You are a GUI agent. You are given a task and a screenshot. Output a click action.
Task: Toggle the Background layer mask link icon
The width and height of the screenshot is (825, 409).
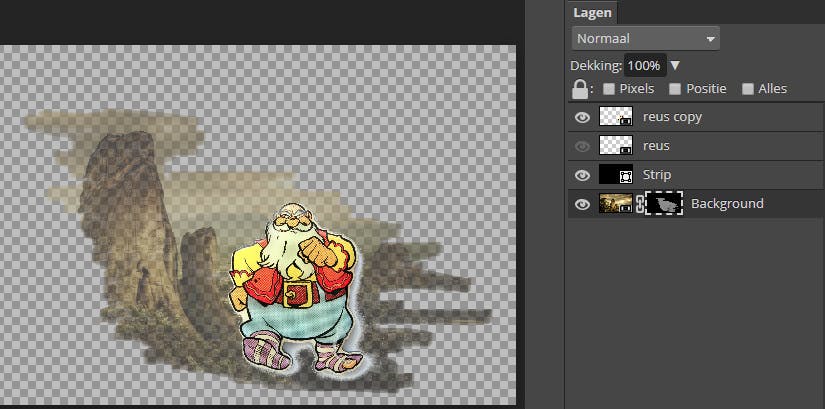(x=639, y=204)
